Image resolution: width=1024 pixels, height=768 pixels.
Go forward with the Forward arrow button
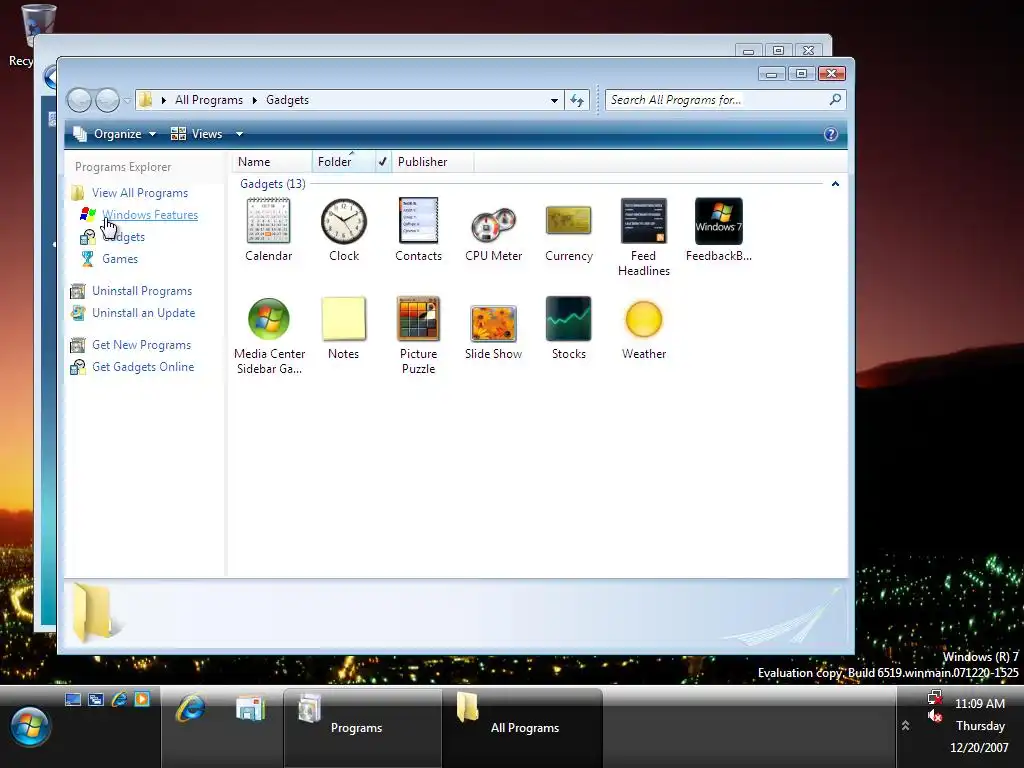point(108,100)
